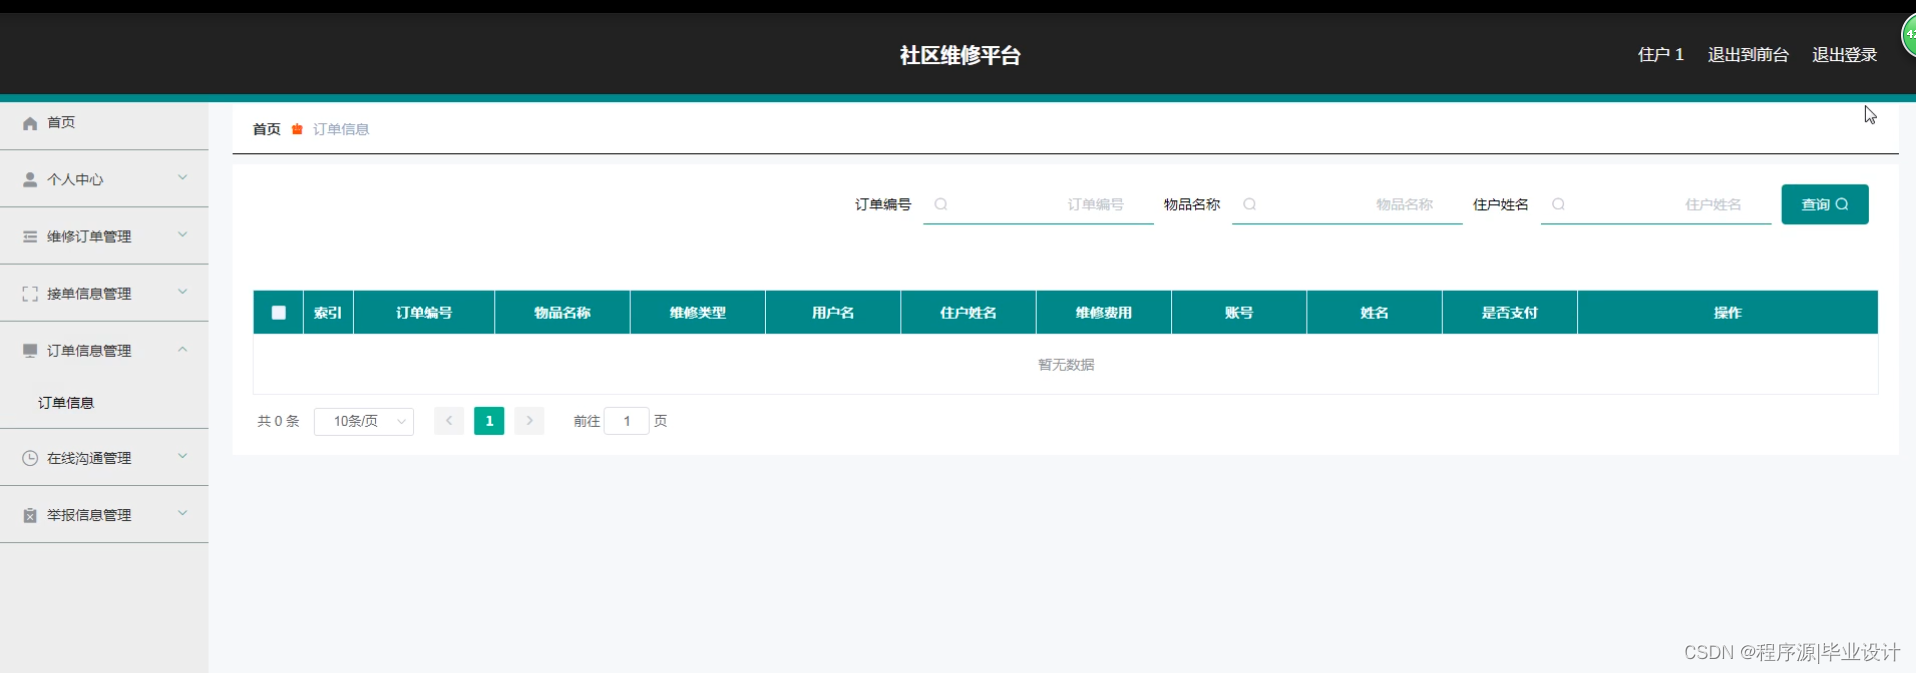Viewport: 1916px width, 673px height.
Task: Click the 前往 page number input
Action: (x=627, y=421)
